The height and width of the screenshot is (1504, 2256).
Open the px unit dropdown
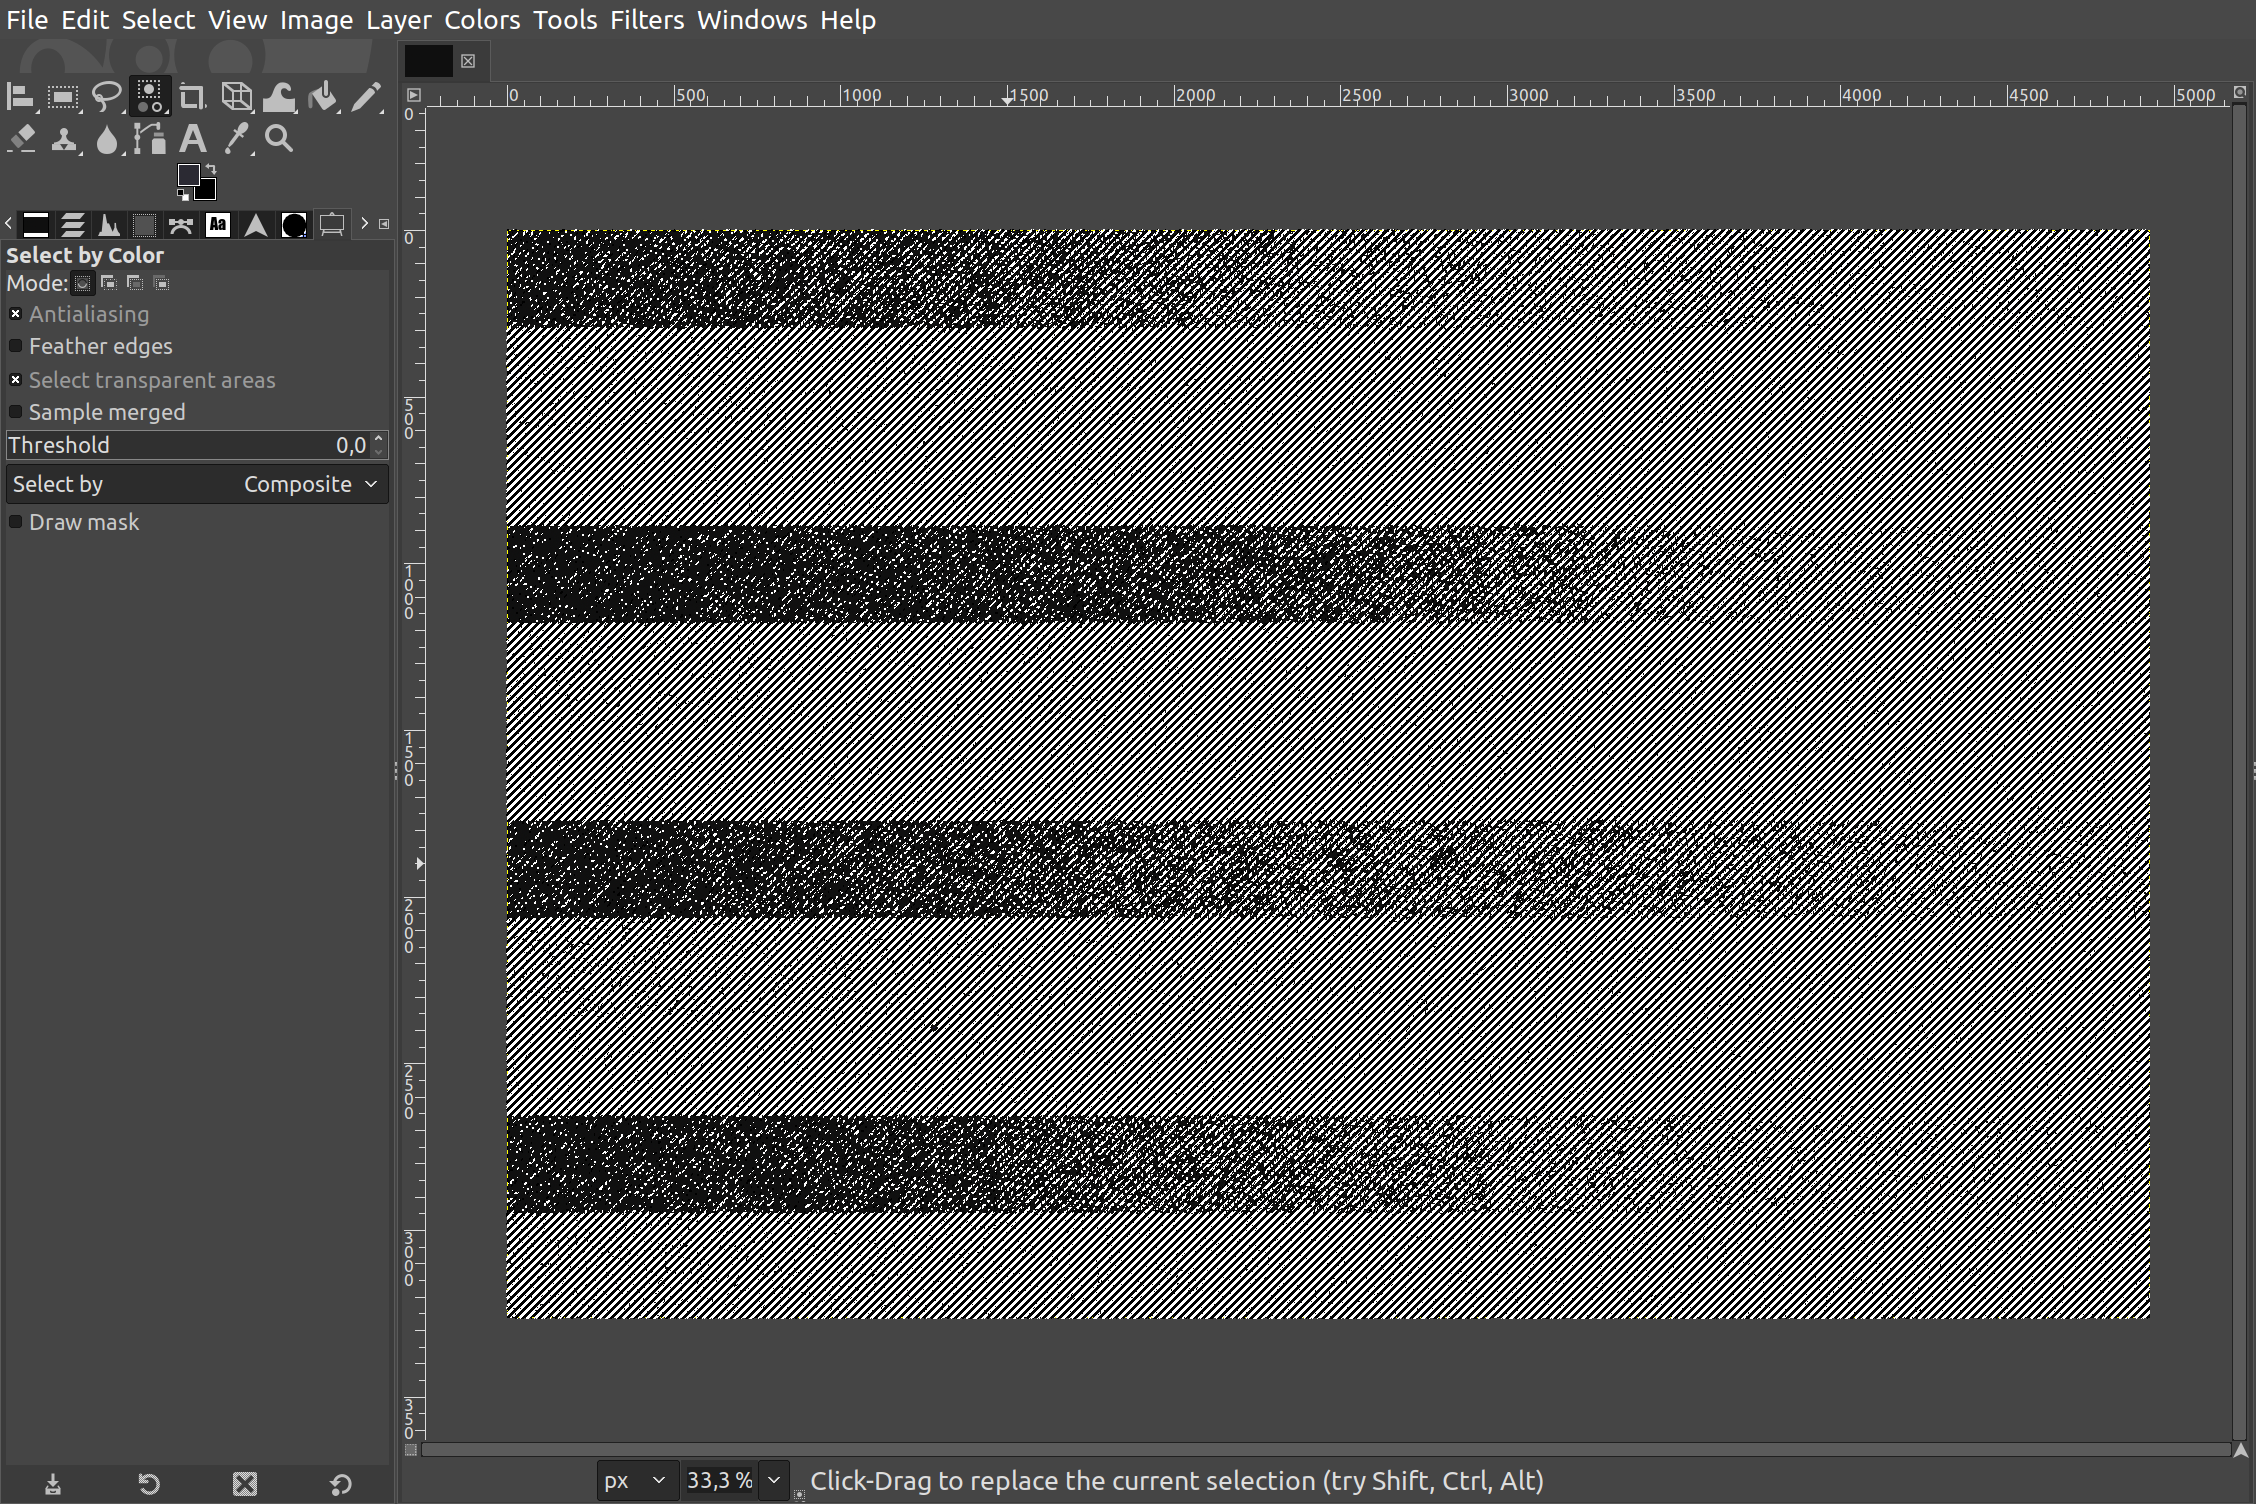(634, 1480)
